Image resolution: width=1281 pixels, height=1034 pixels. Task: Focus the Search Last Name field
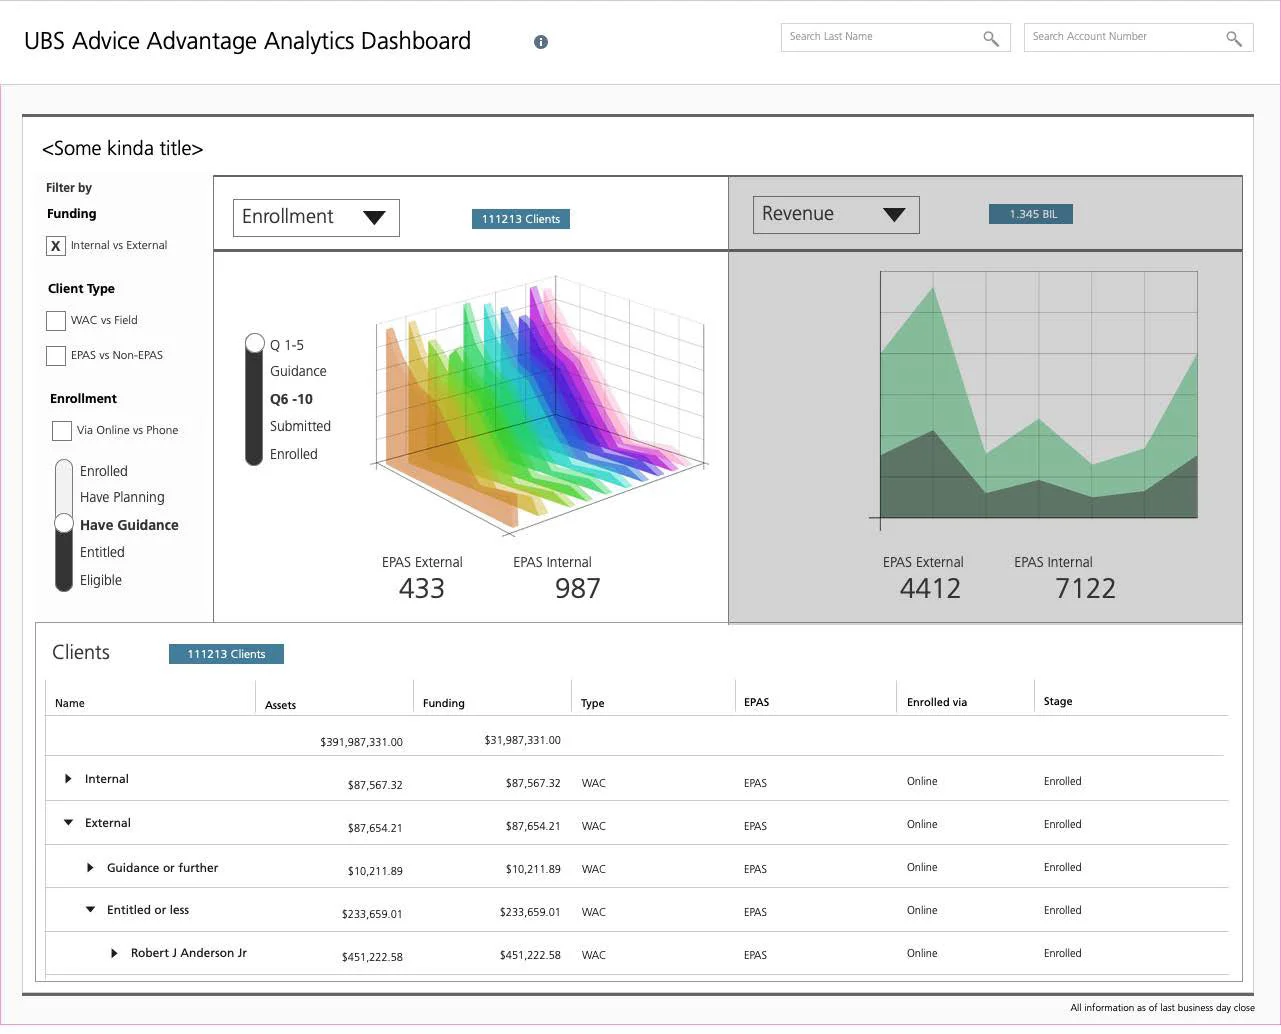[x=895, y=37]
